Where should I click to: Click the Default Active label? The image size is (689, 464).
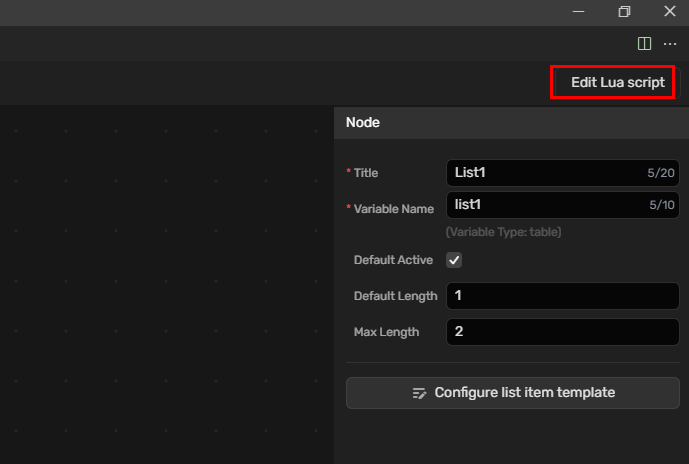click(393, 260)
